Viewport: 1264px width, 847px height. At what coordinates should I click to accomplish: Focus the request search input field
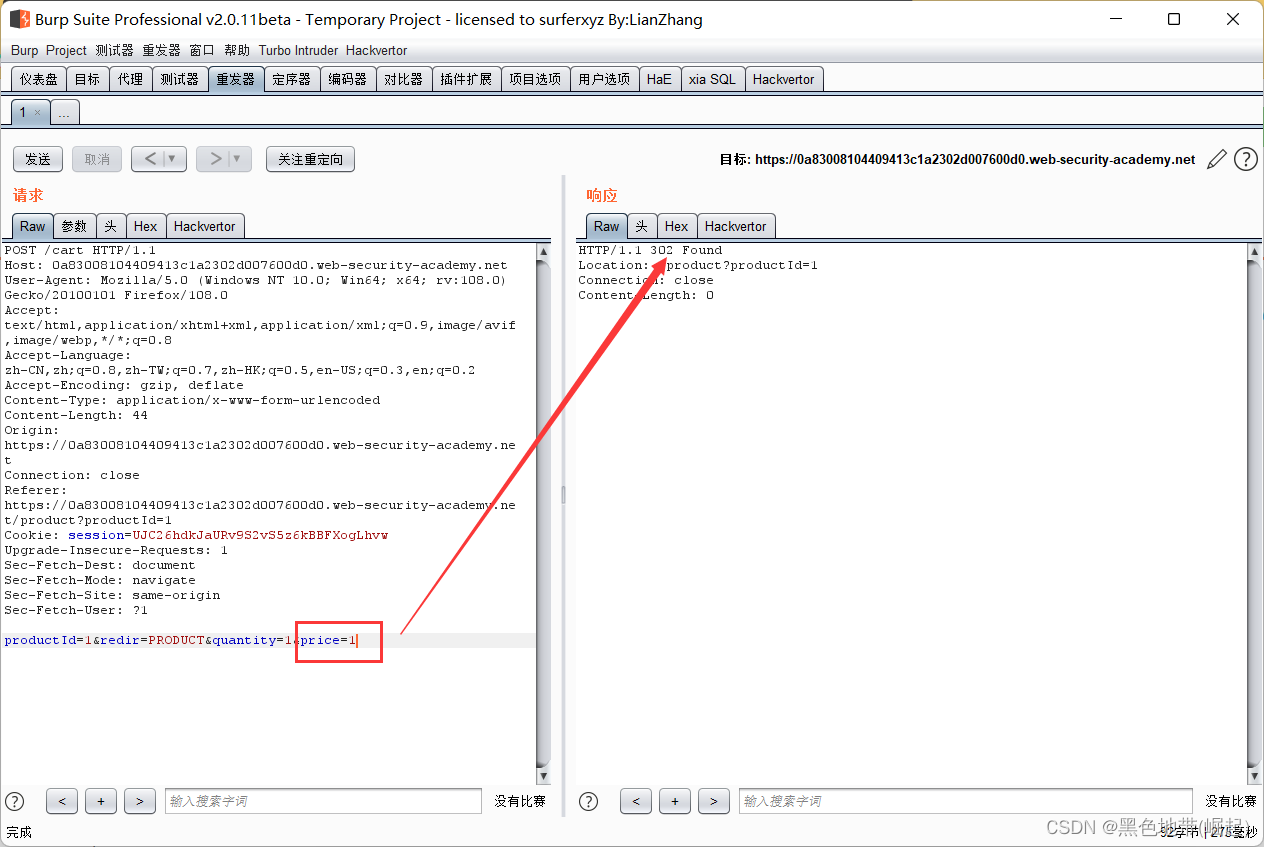click(x=323, y=801)
